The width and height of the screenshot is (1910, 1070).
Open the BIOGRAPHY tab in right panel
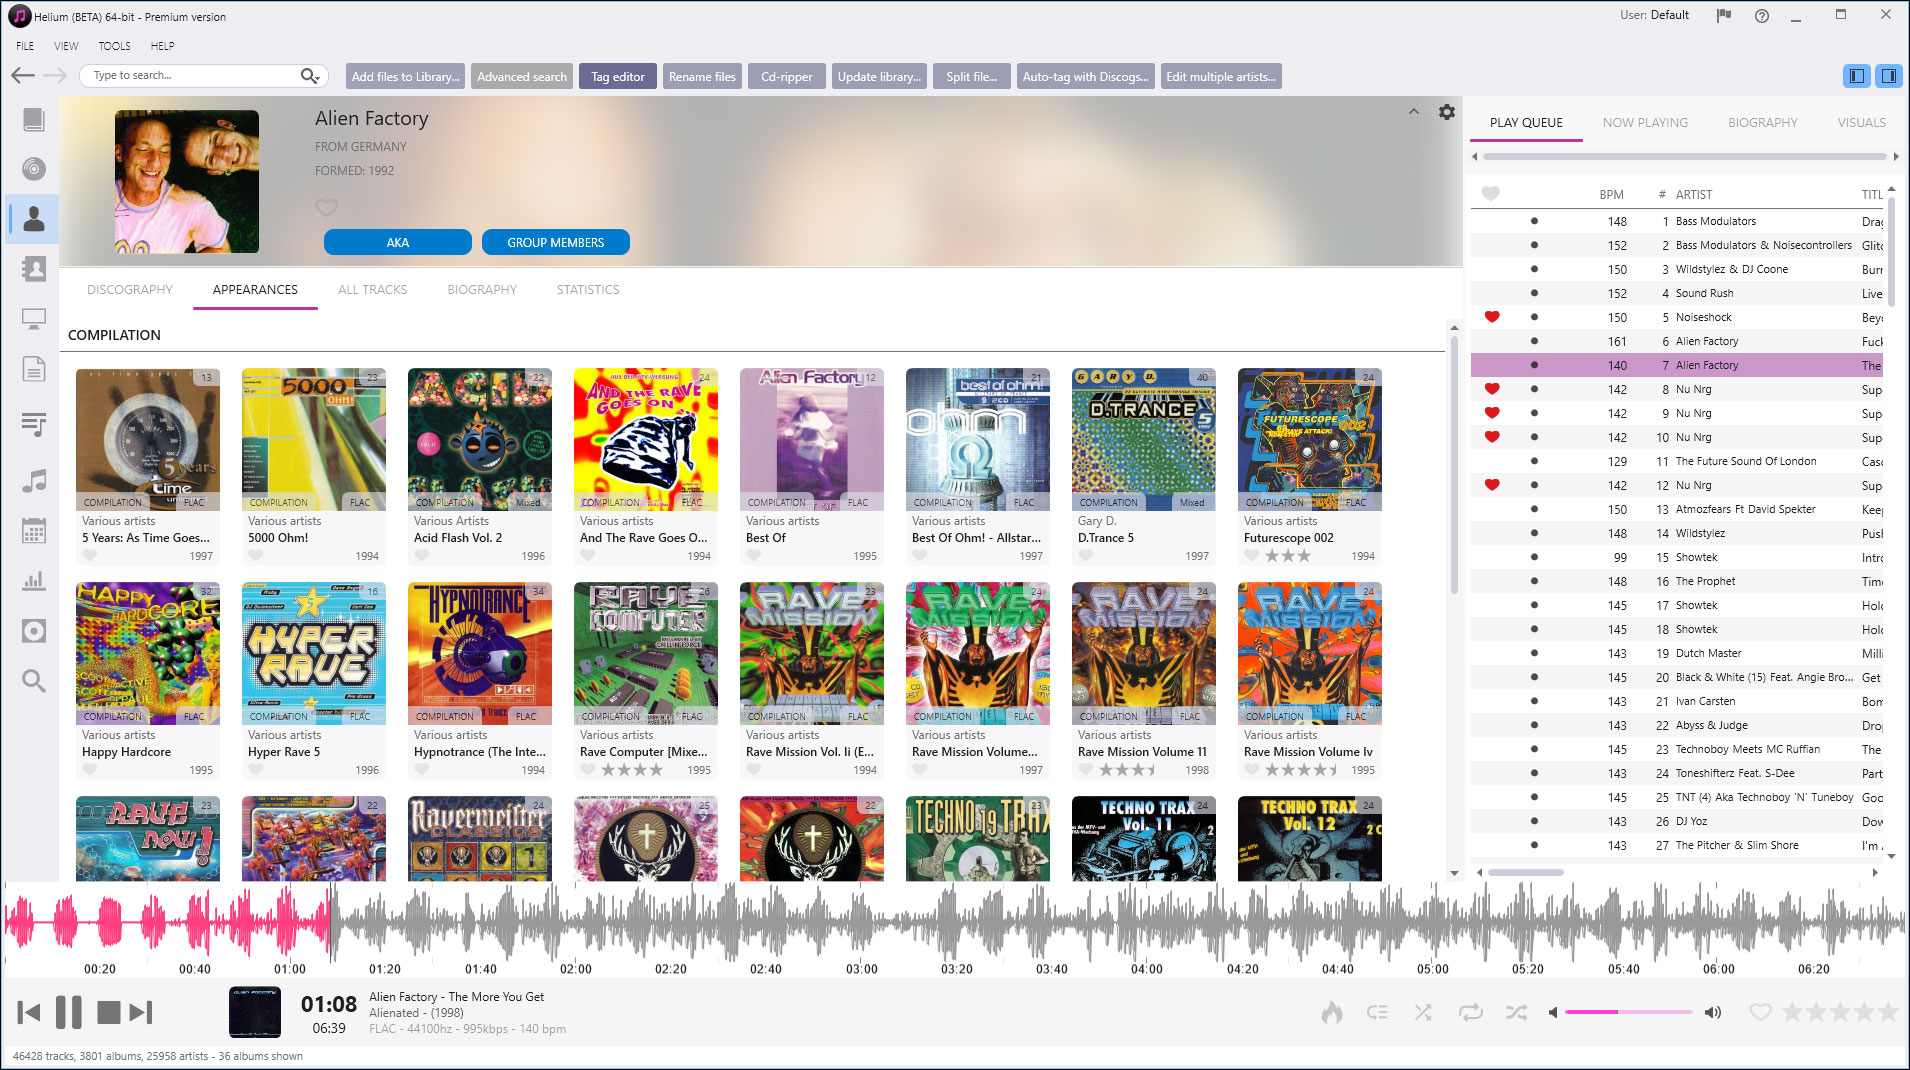click(1762, 122)
